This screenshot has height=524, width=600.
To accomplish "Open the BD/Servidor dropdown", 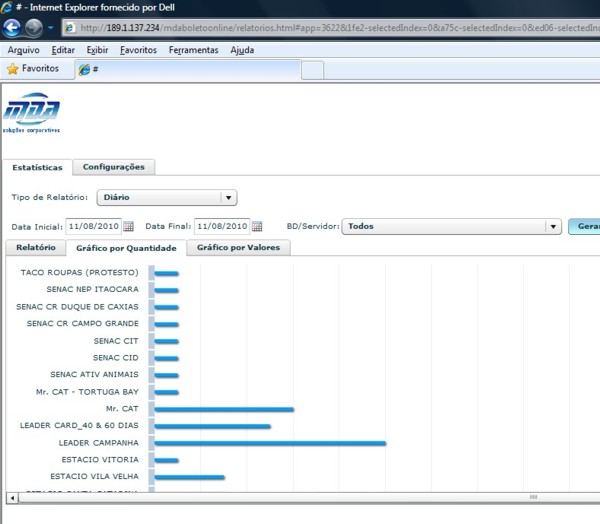I will tap(452, 227).
